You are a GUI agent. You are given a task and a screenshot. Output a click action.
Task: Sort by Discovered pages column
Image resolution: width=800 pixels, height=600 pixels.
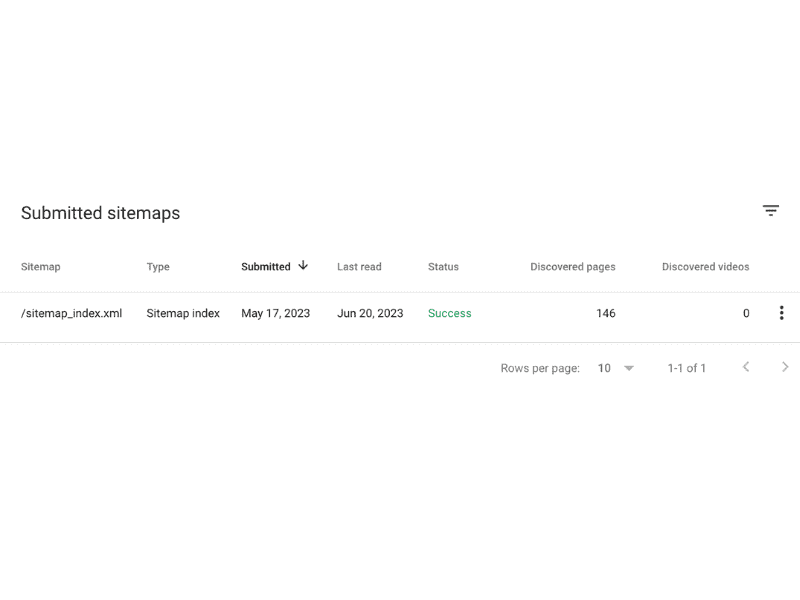pos(573,267)
